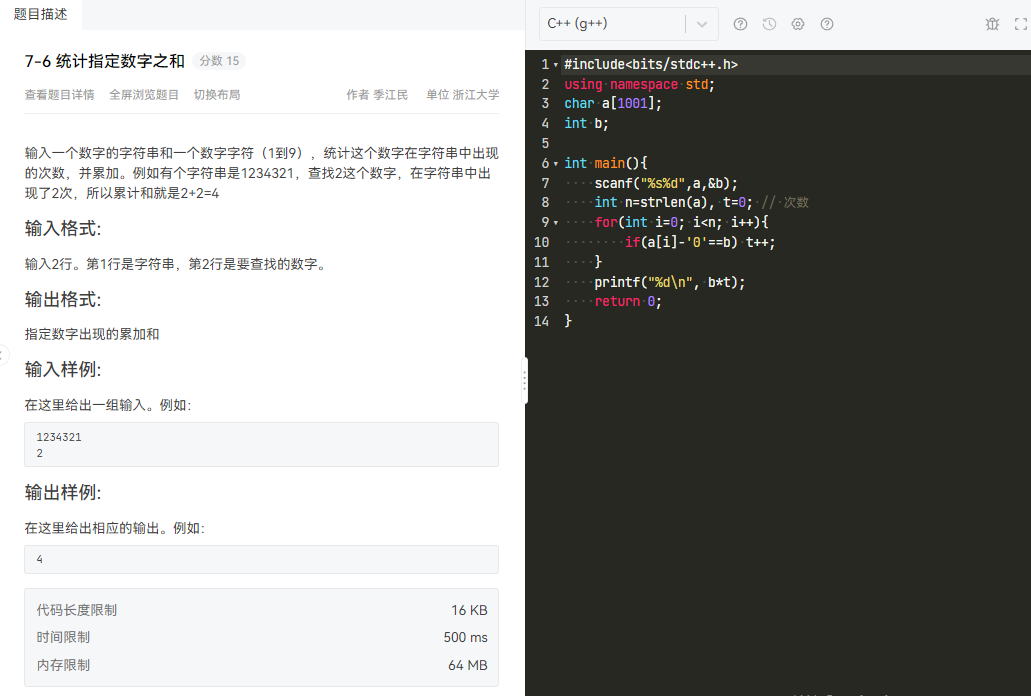
Task: Click the text 指定数字出现的累加和
Action: tap(92, 334)
